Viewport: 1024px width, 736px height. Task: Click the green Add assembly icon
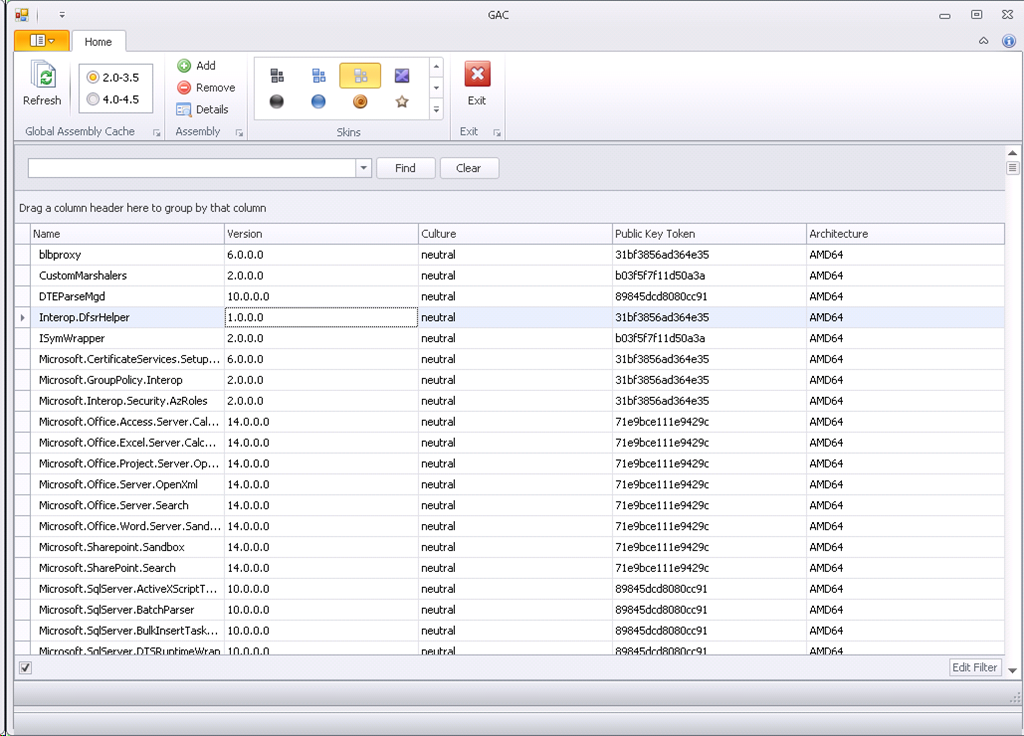pyautogui.click(x=184, y=65)
